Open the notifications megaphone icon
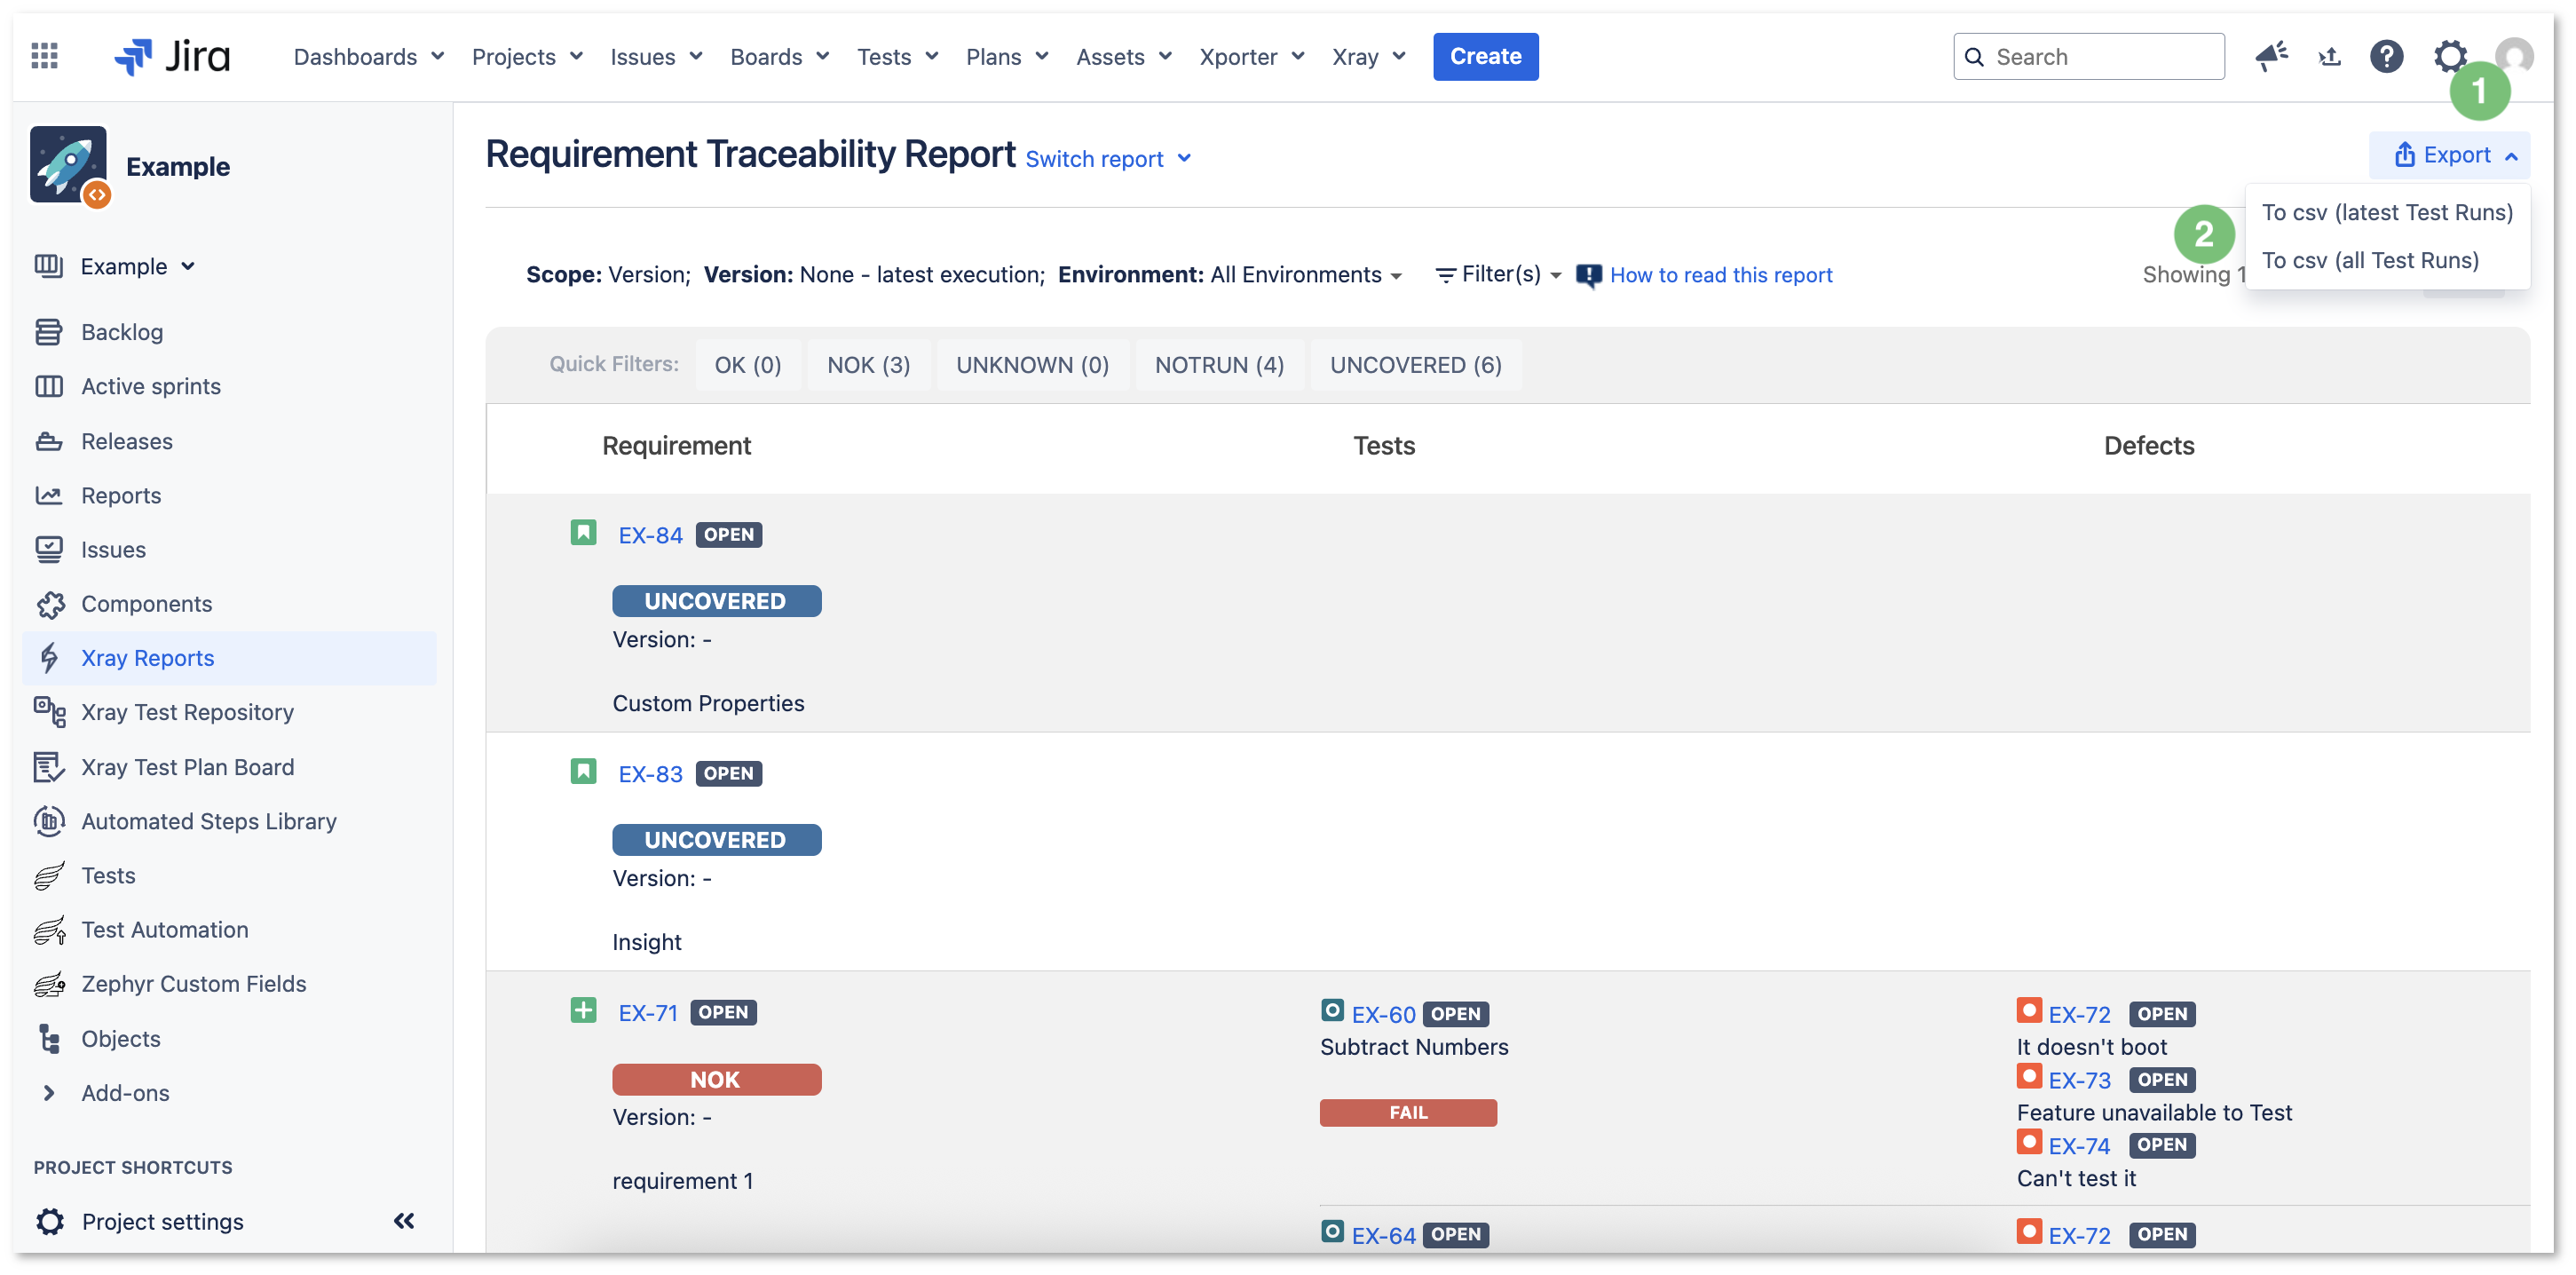 click(2272, 56)
